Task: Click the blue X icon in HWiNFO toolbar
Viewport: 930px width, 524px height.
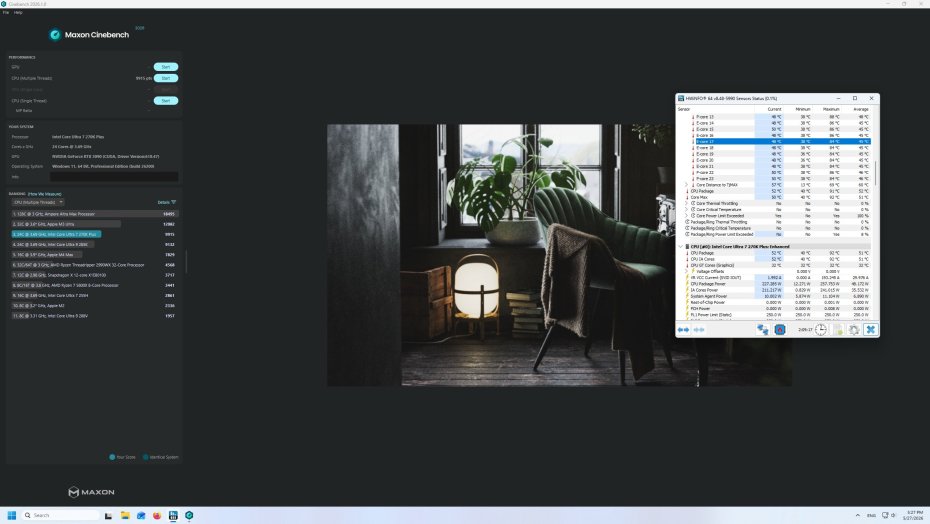Action: click(x=871, y=330)
